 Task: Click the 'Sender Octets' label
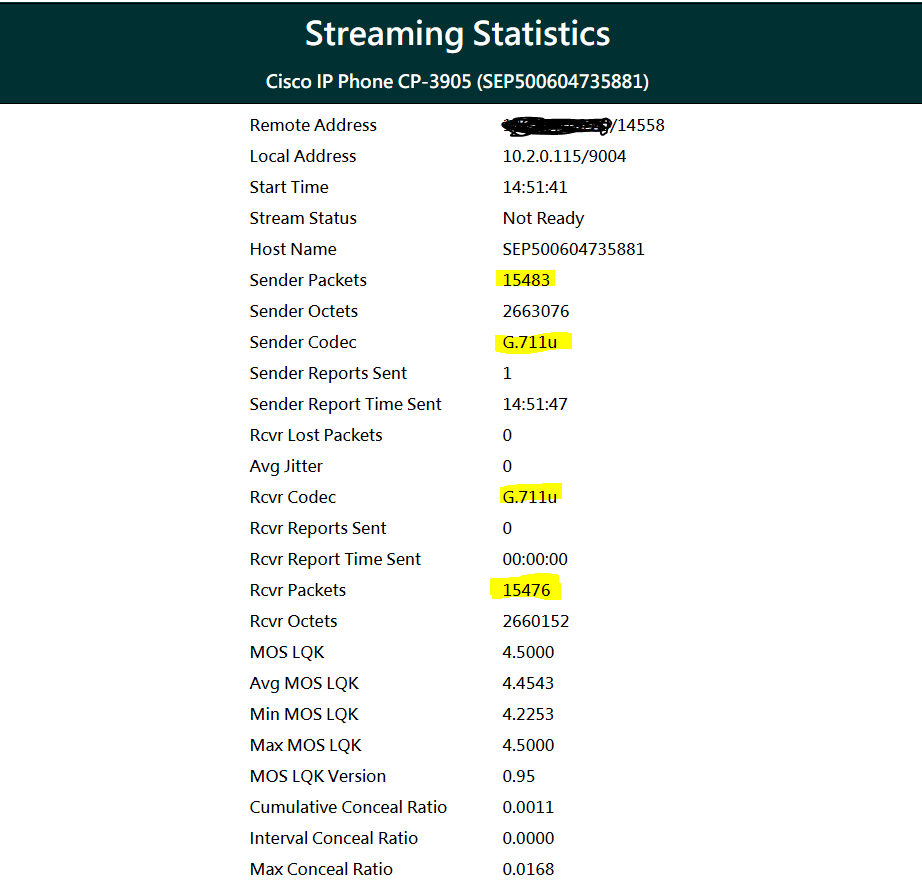tap(303, 312)
